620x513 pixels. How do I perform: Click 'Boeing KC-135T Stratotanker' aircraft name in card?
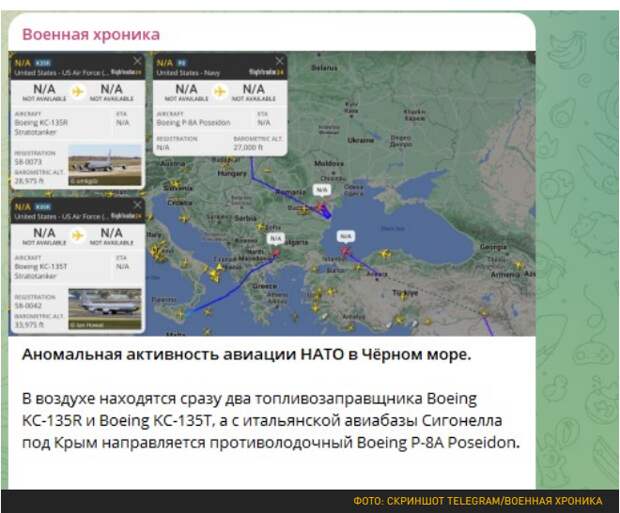[x=41, y=271]
